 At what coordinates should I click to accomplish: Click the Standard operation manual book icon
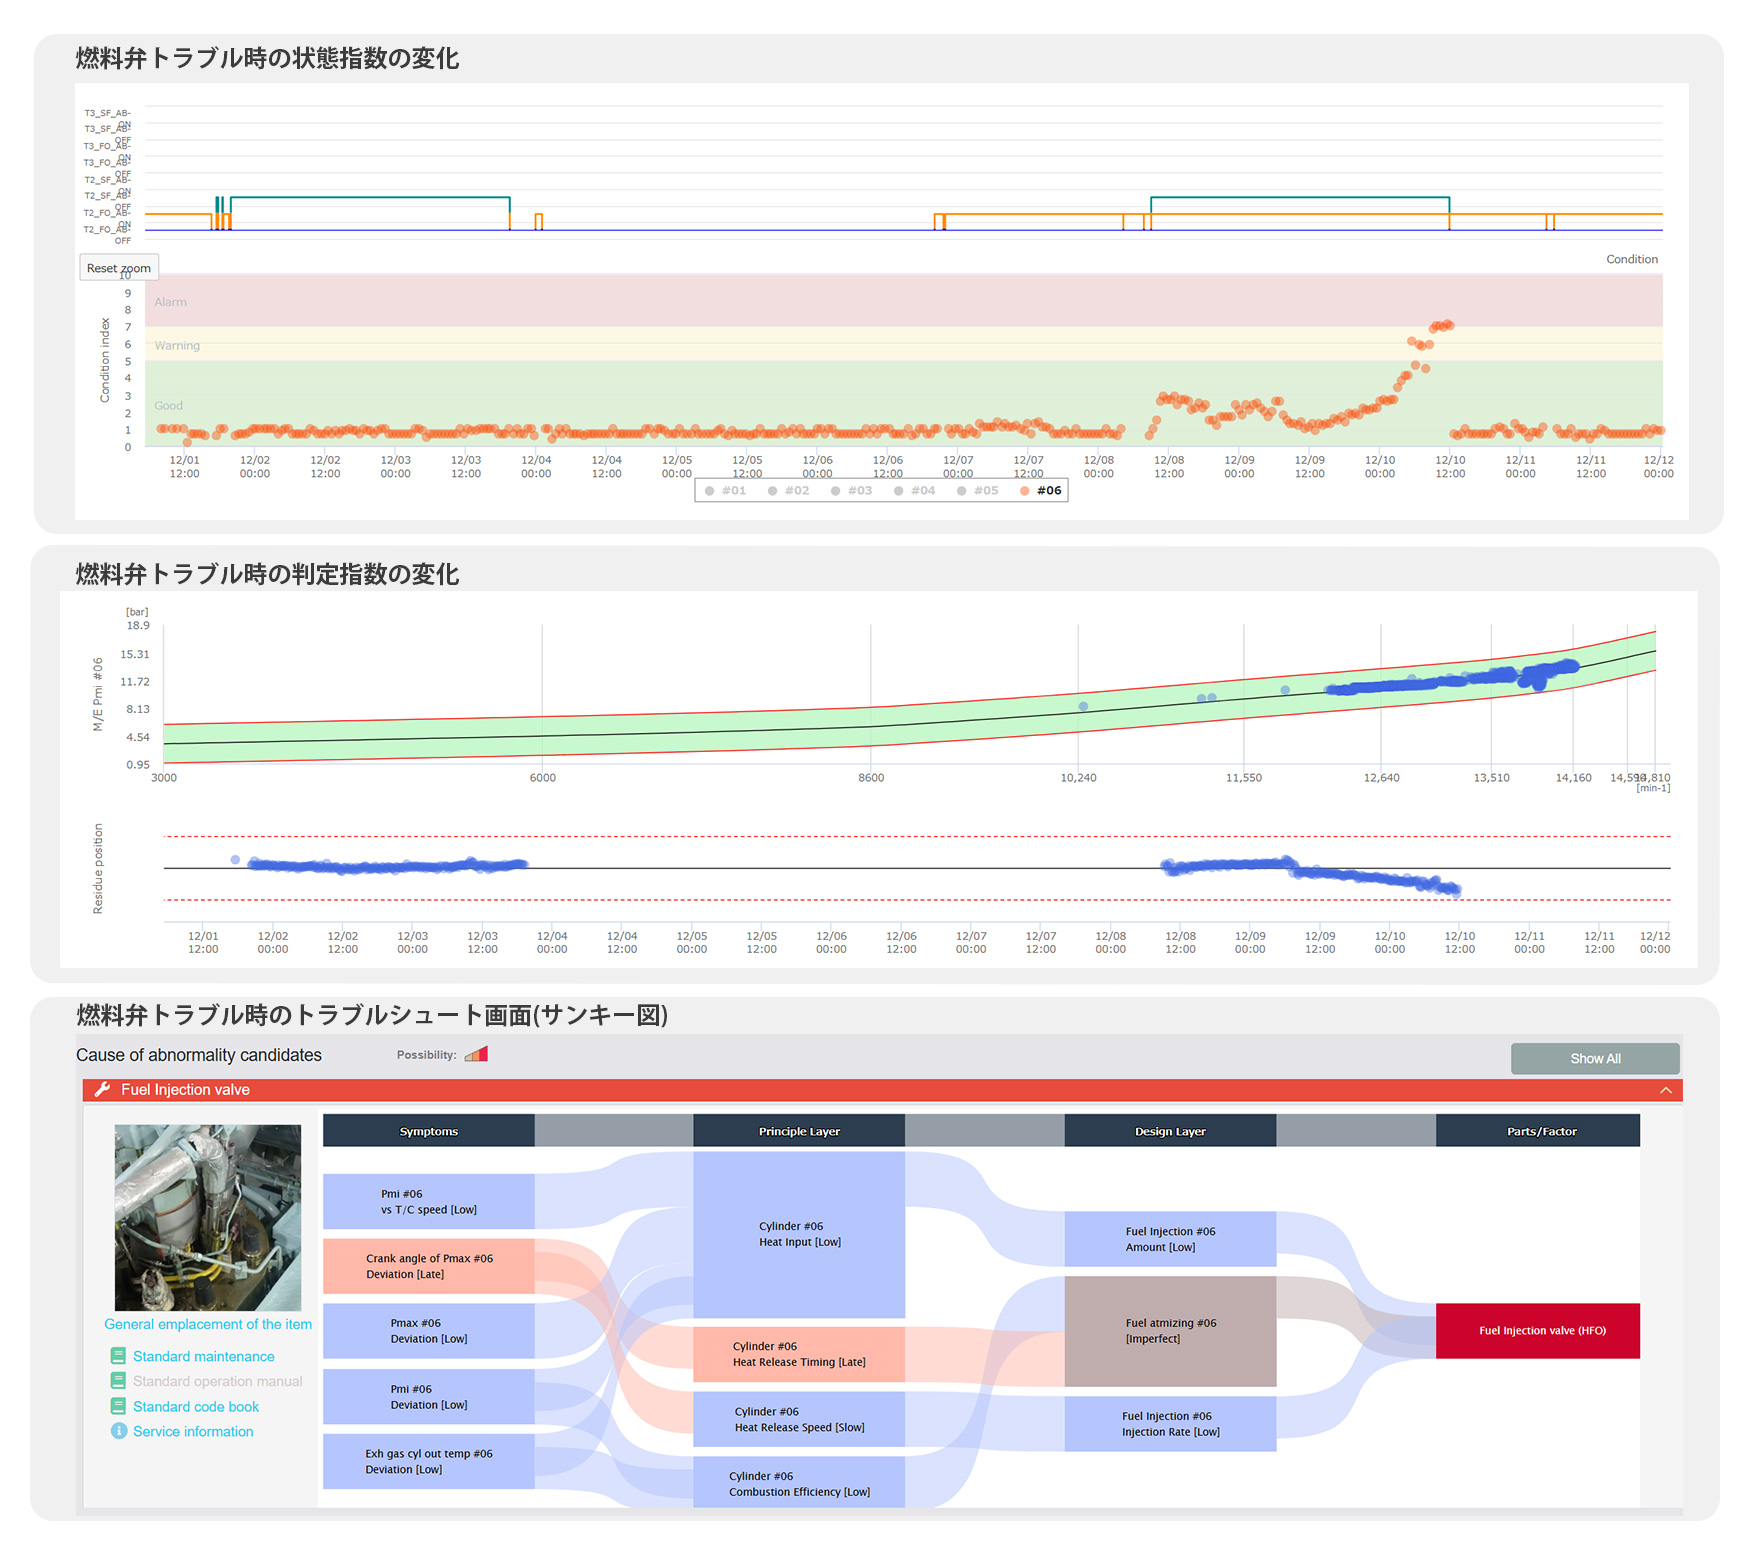click(x=118, y=1381)
